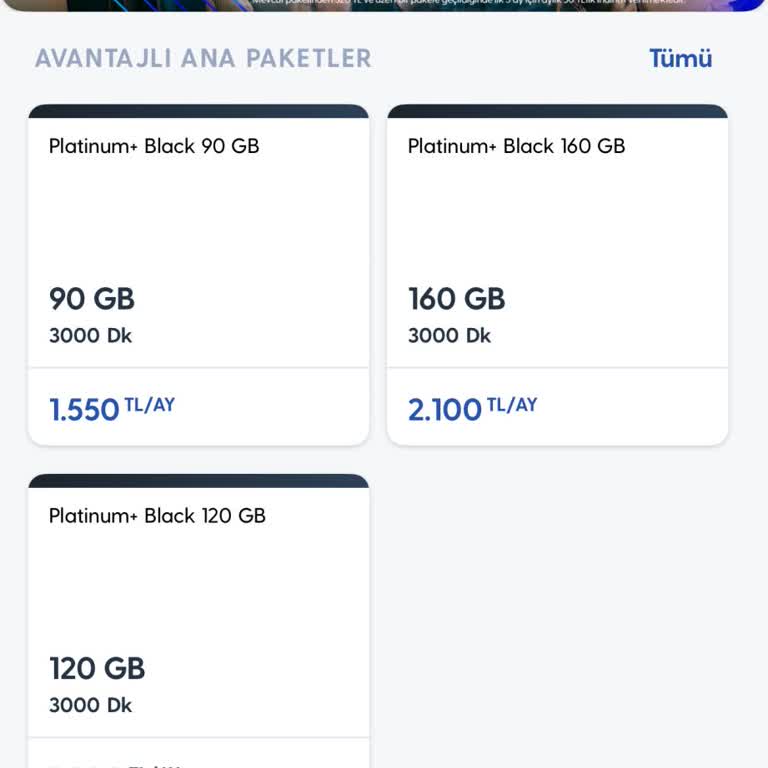Tap the "TL/AY" label beside 1.550

click(x=149, y=405)
